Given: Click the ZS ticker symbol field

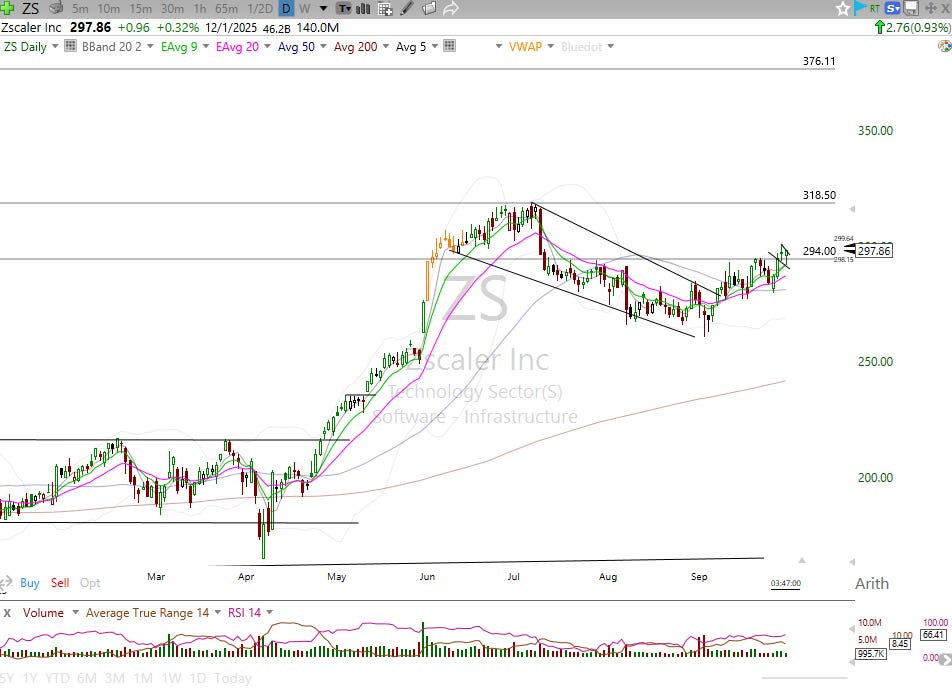Looking at the screenshot, I should pos(30,8).
